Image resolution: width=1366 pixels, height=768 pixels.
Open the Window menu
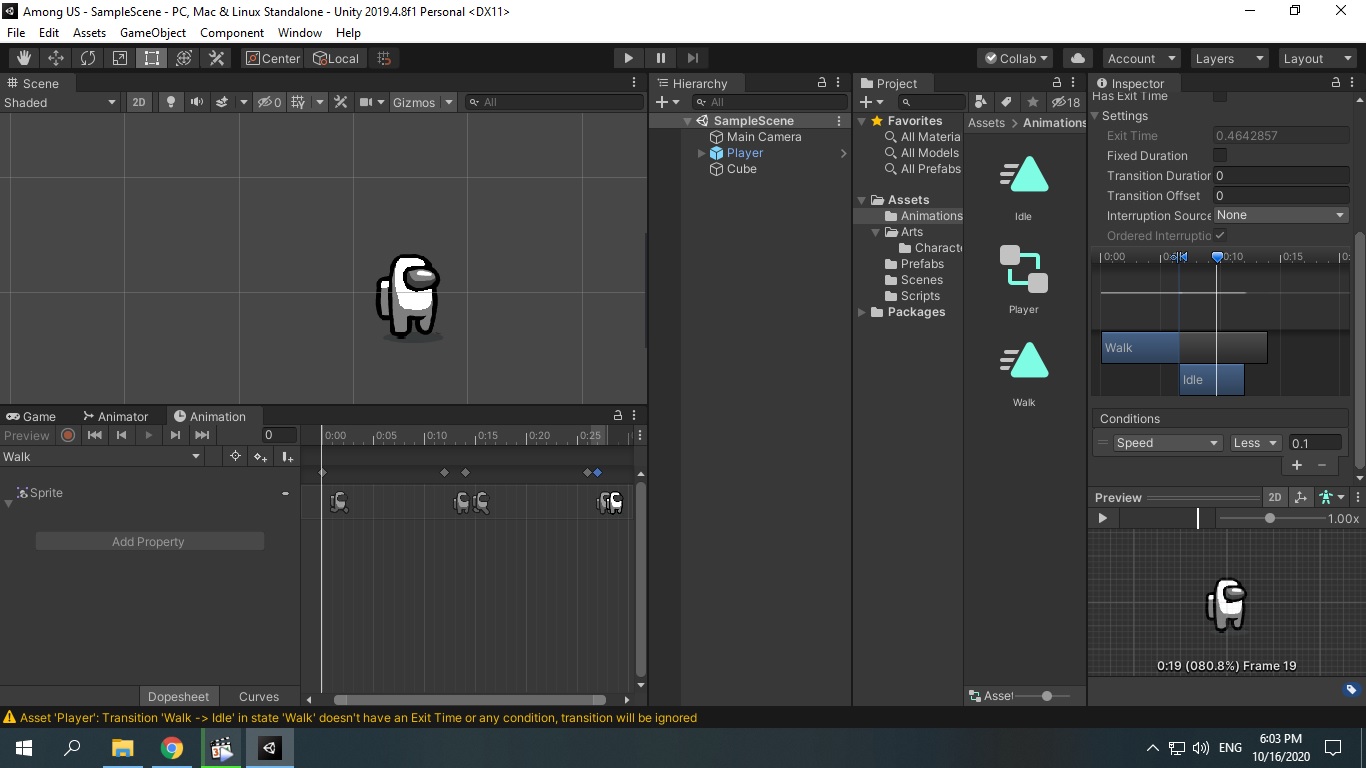(x=300, y=32)
